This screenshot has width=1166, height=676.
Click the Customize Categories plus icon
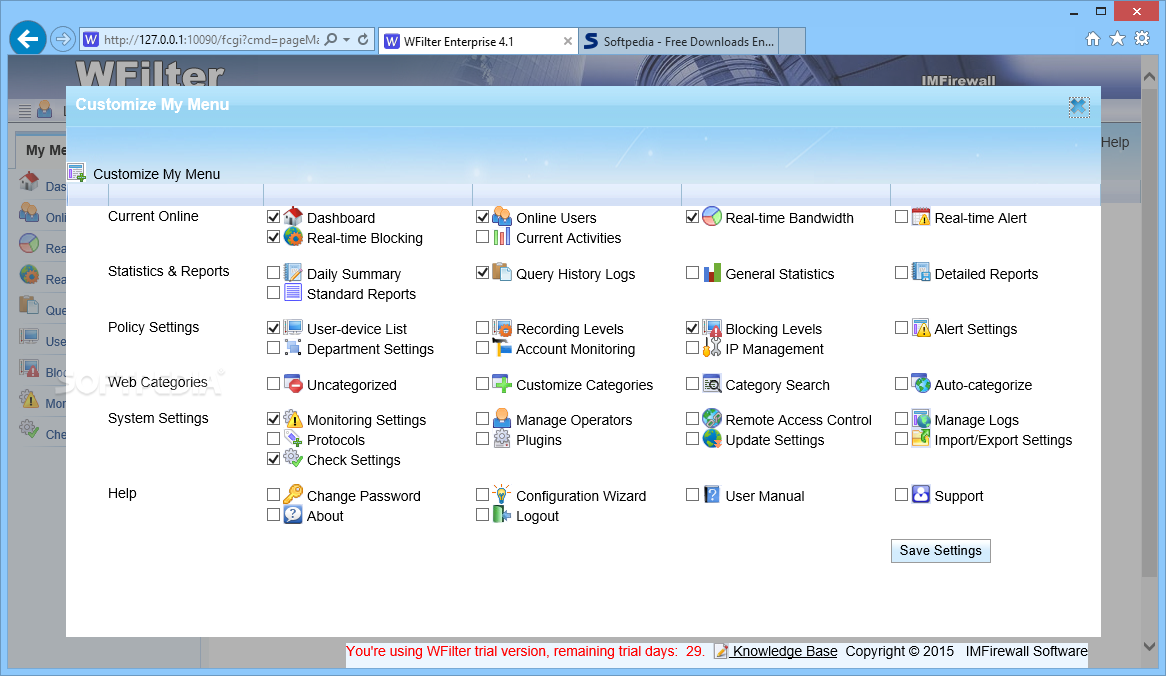coord(502,383)
